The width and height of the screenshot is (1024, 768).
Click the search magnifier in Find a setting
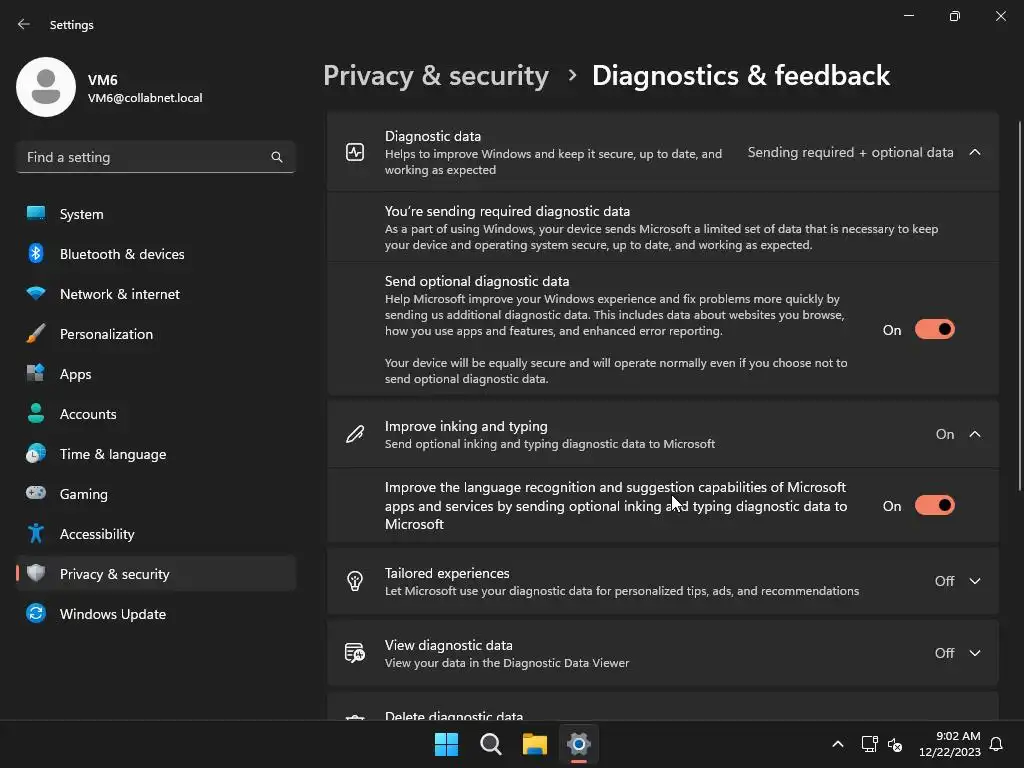(x=277, y=157)
